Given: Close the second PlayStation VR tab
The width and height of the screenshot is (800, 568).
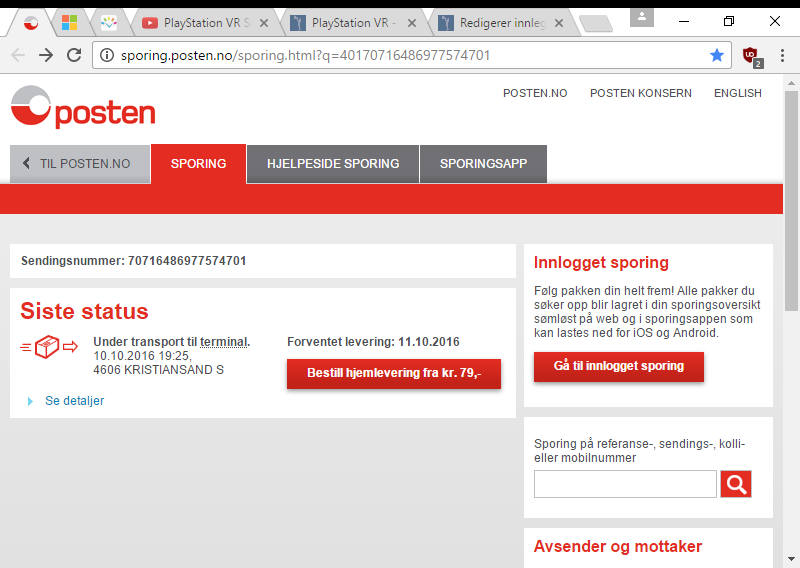Looking at the screenshot, I should tap(412, 23).
